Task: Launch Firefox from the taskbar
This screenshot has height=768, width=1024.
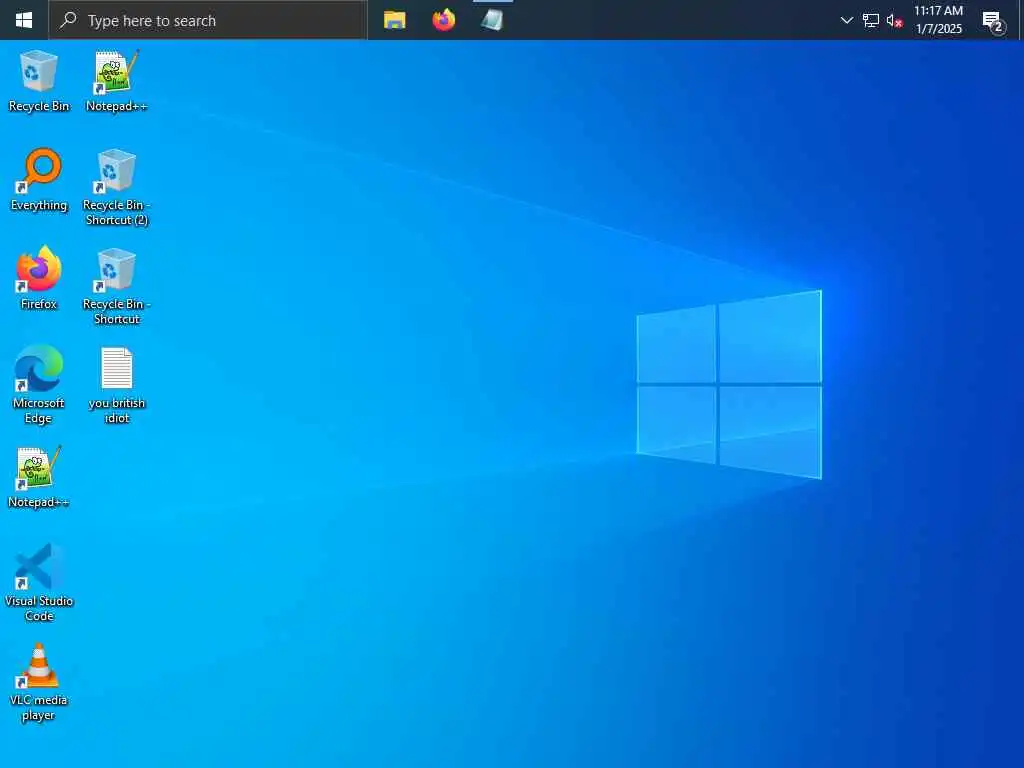Action: (x=443, y=20)
